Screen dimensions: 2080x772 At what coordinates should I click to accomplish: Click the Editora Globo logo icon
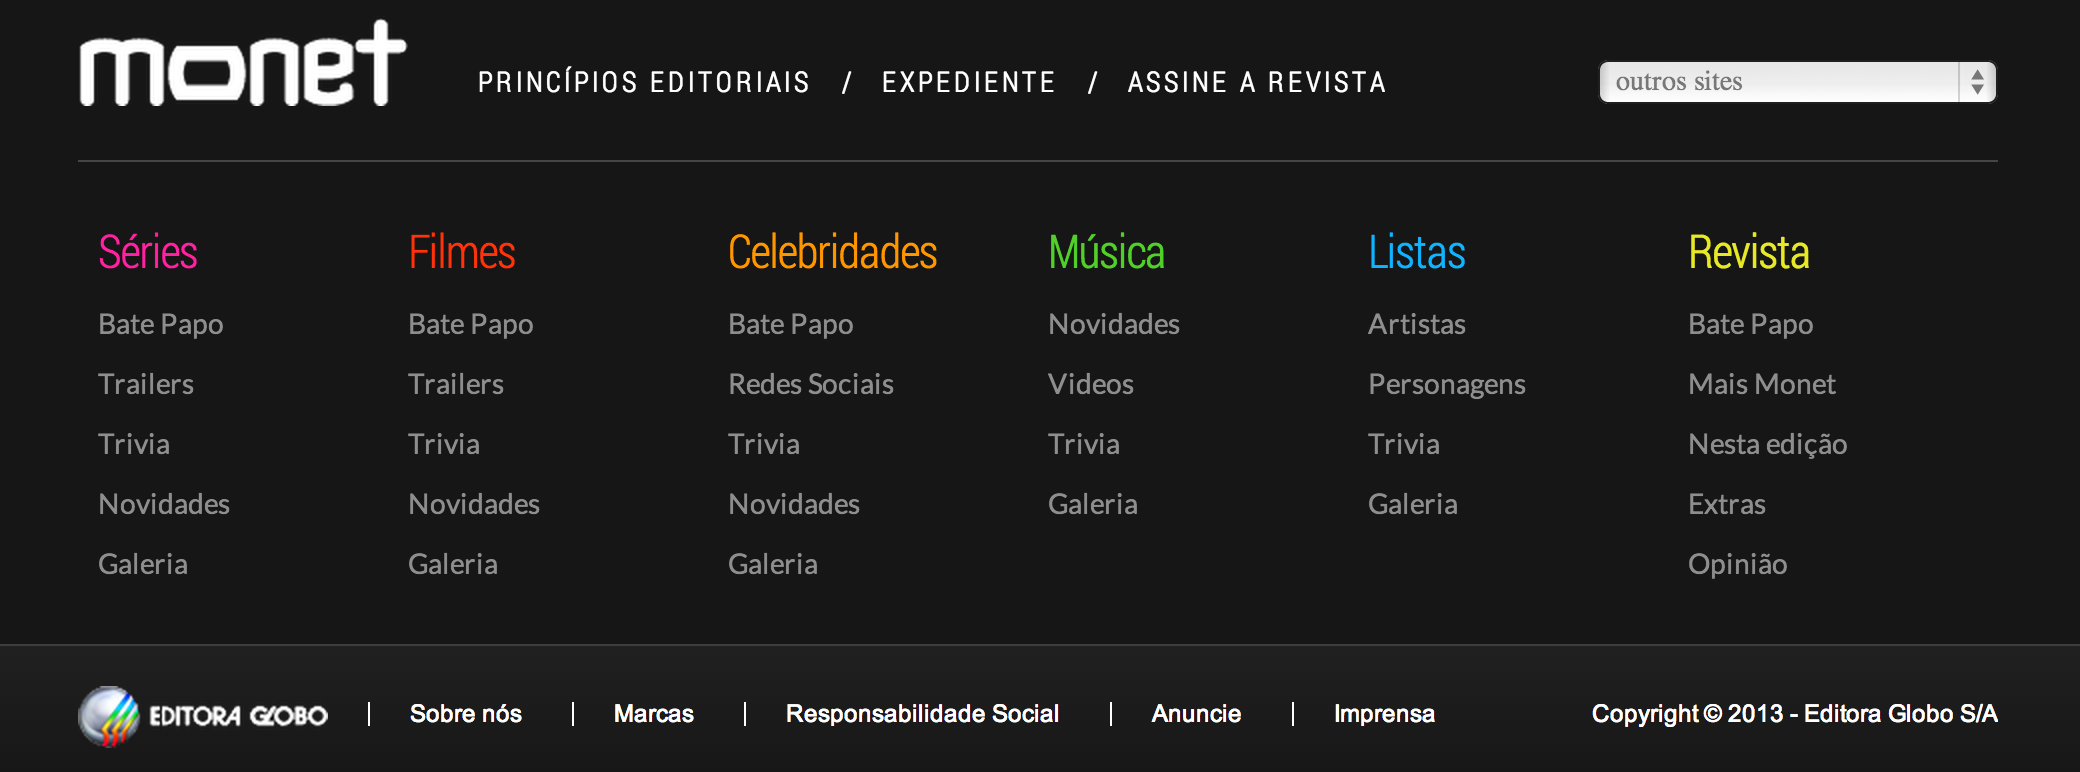(109, 716)
